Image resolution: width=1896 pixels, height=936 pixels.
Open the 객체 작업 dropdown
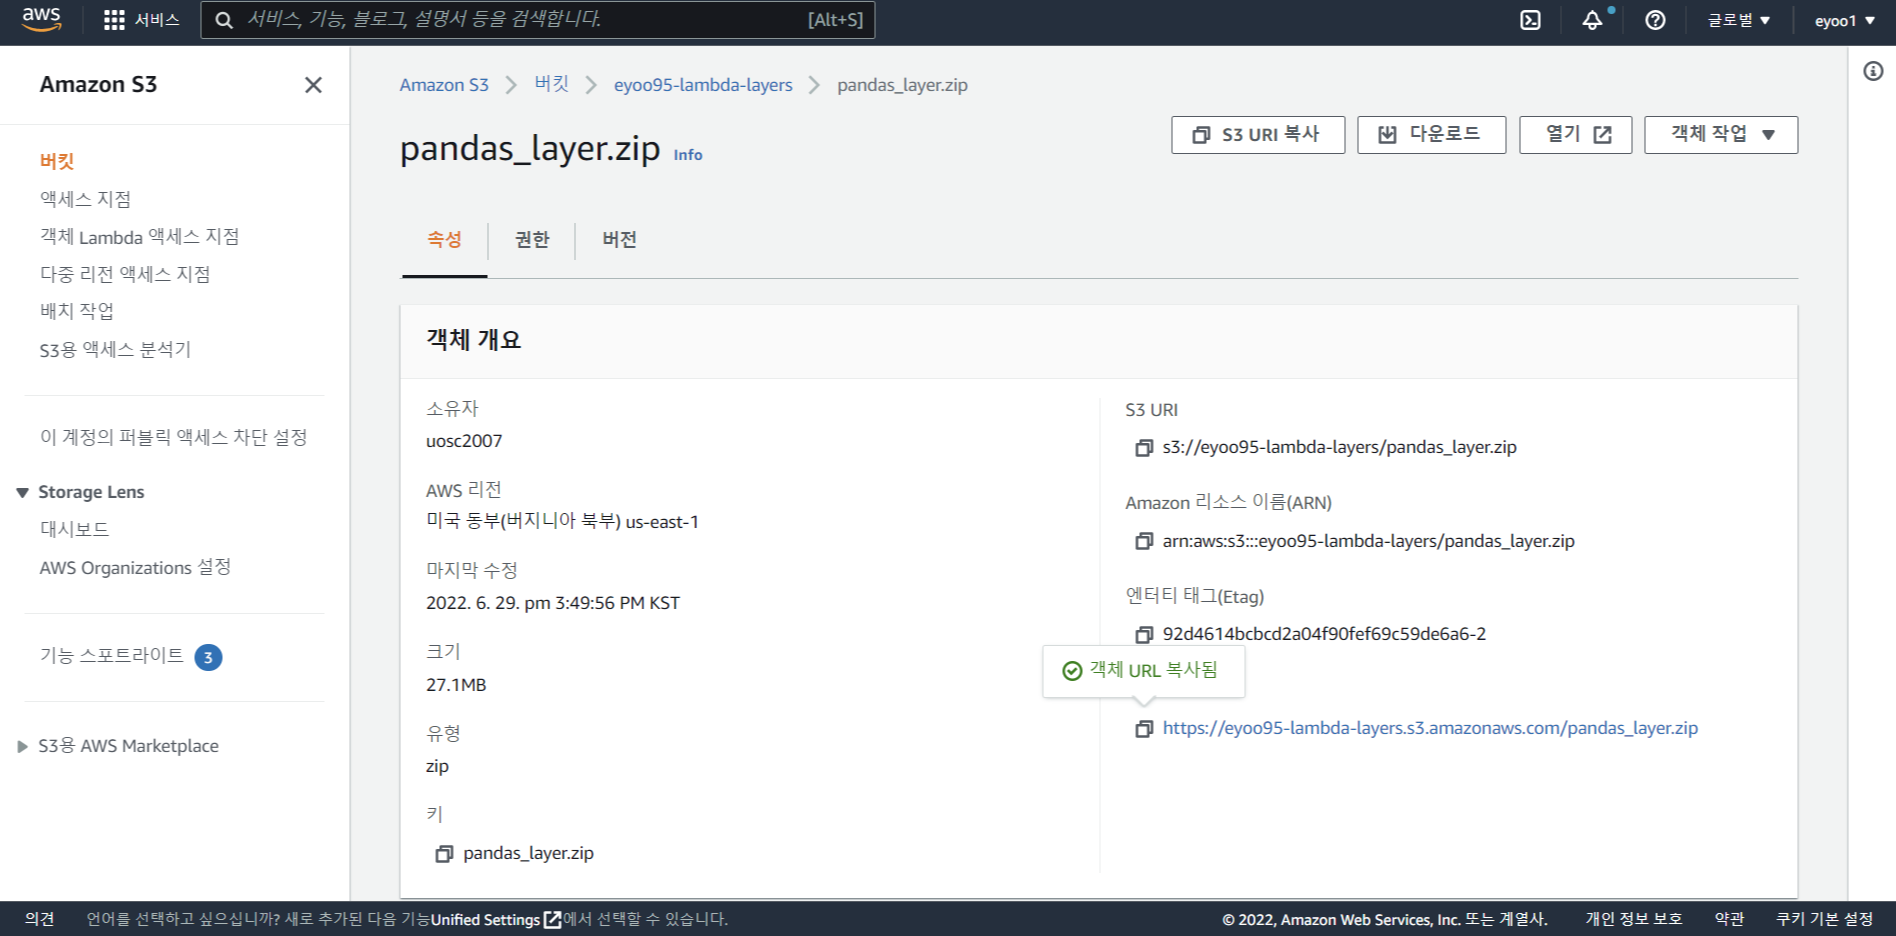click(1721, 135)
